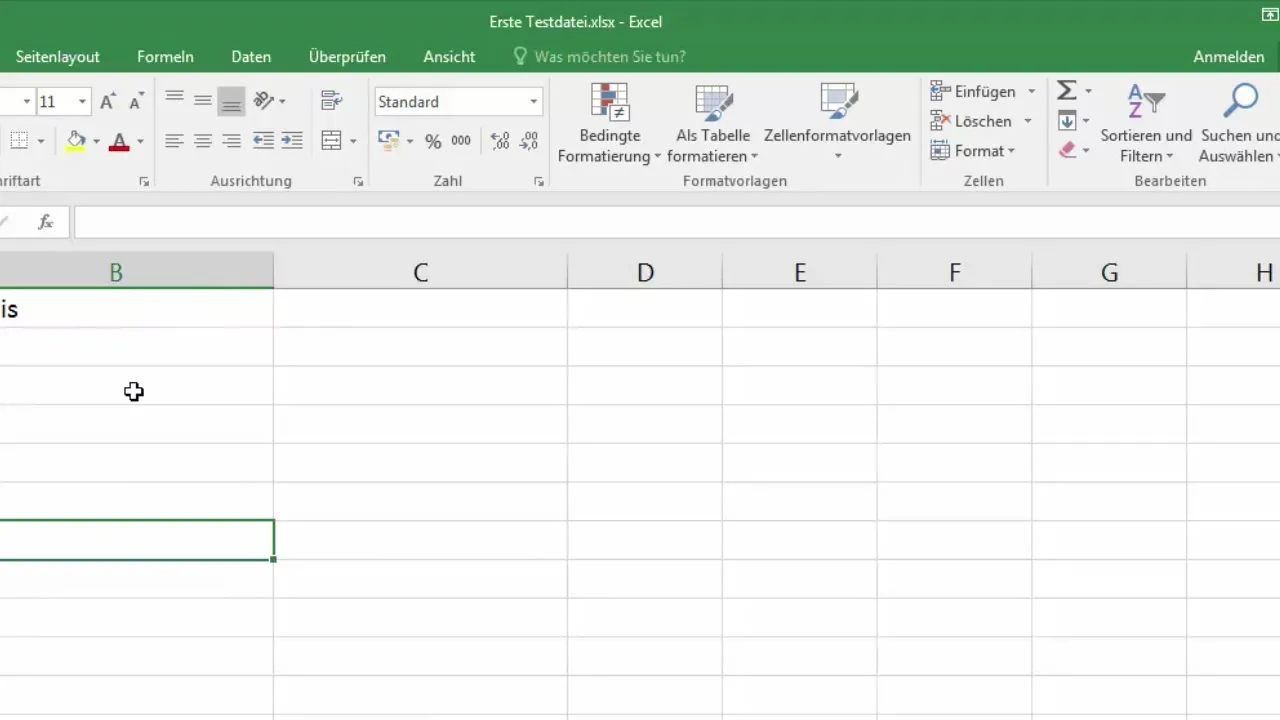Open merge cells dropdown arrow

pyautogui.click(x=353, y=142)
